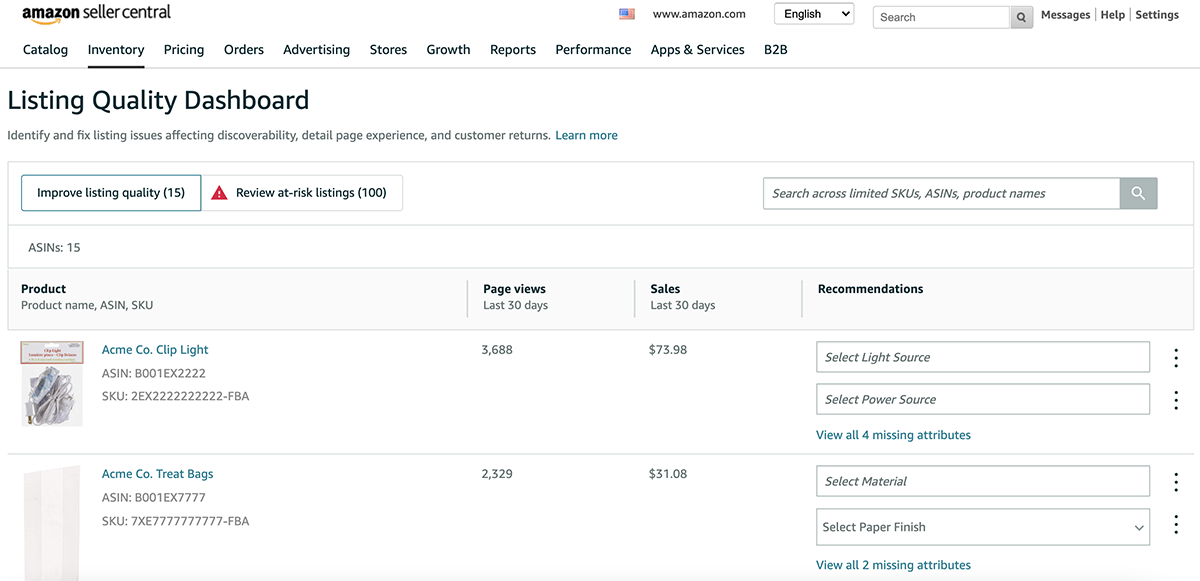1200x581 pixels.
Task: Click the Acme Co. Clip Light thumbnail
Action: [52, 383]
